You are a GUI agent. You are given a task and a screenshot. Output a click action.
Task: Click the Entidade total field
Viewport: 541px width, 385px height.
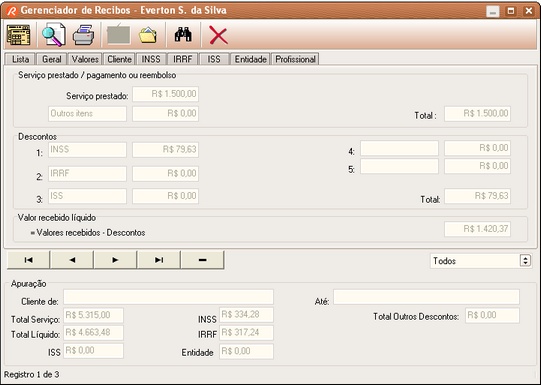[x=246, y=351]
